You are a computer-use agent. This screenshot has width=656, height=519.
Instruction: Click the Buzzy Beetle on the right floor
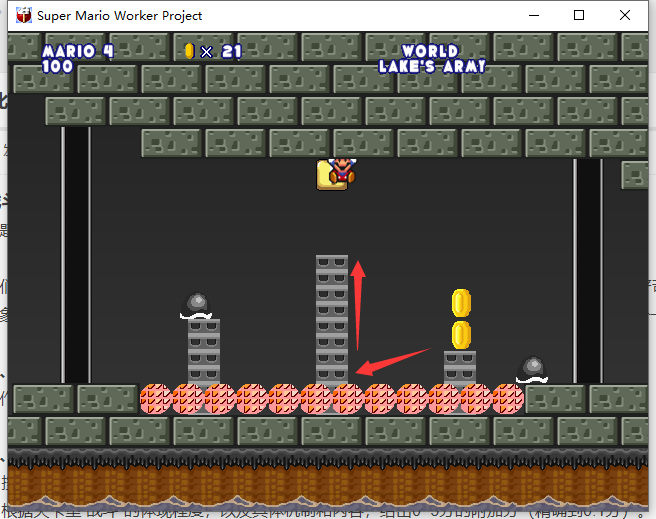pos(532,369)
